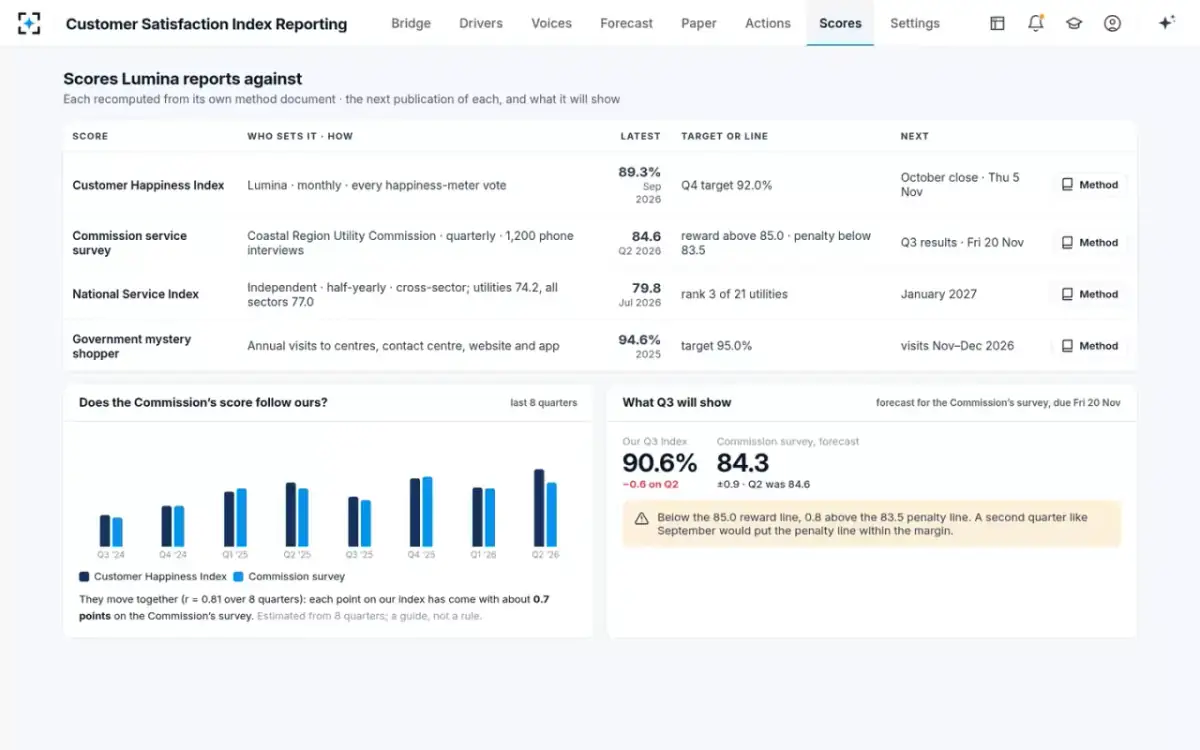Switch to the Bridge tab
The height and width of the screenshot is (750, 1200).
coord(411,23)
